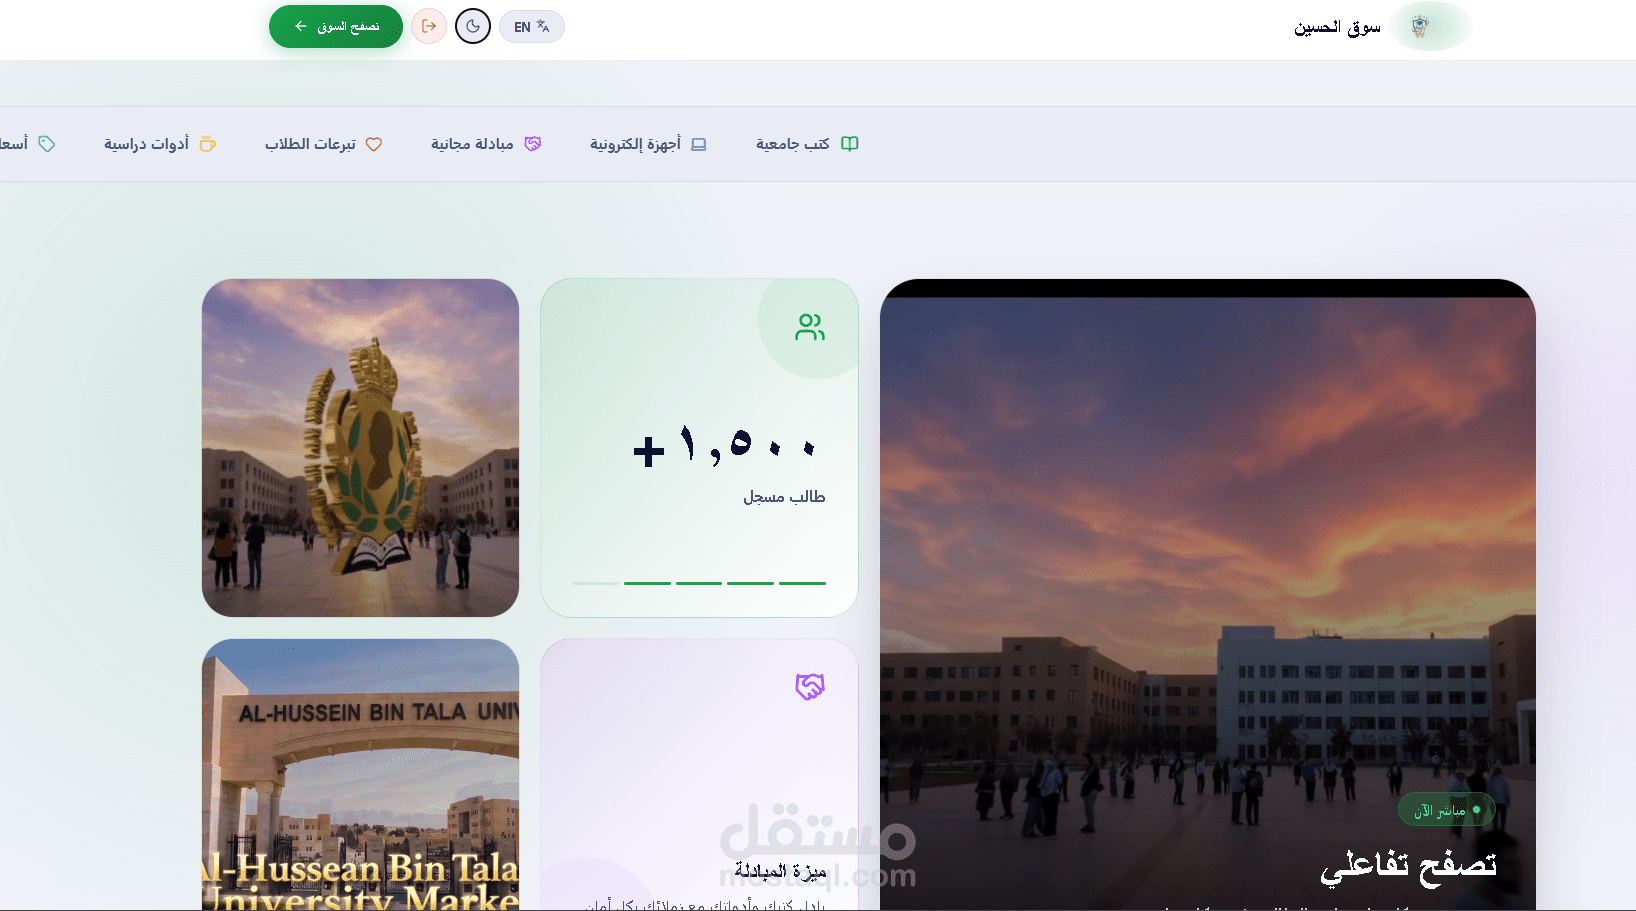Click the book icon beside كتب جامعية
This screenshot has width=1636, height=911.
(x=849, y=144)
